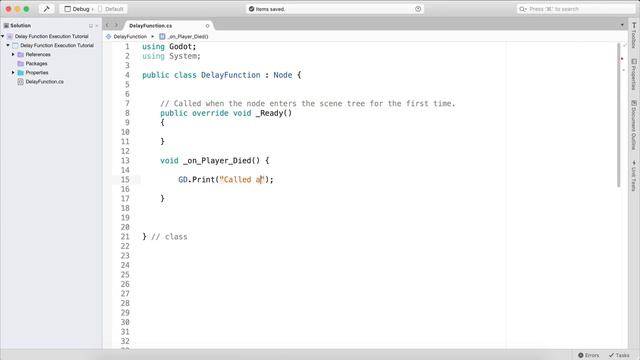The image size is (640, 360).
Task: Open DelayFunction.cs in the solution tree
Action: [44, 82]
